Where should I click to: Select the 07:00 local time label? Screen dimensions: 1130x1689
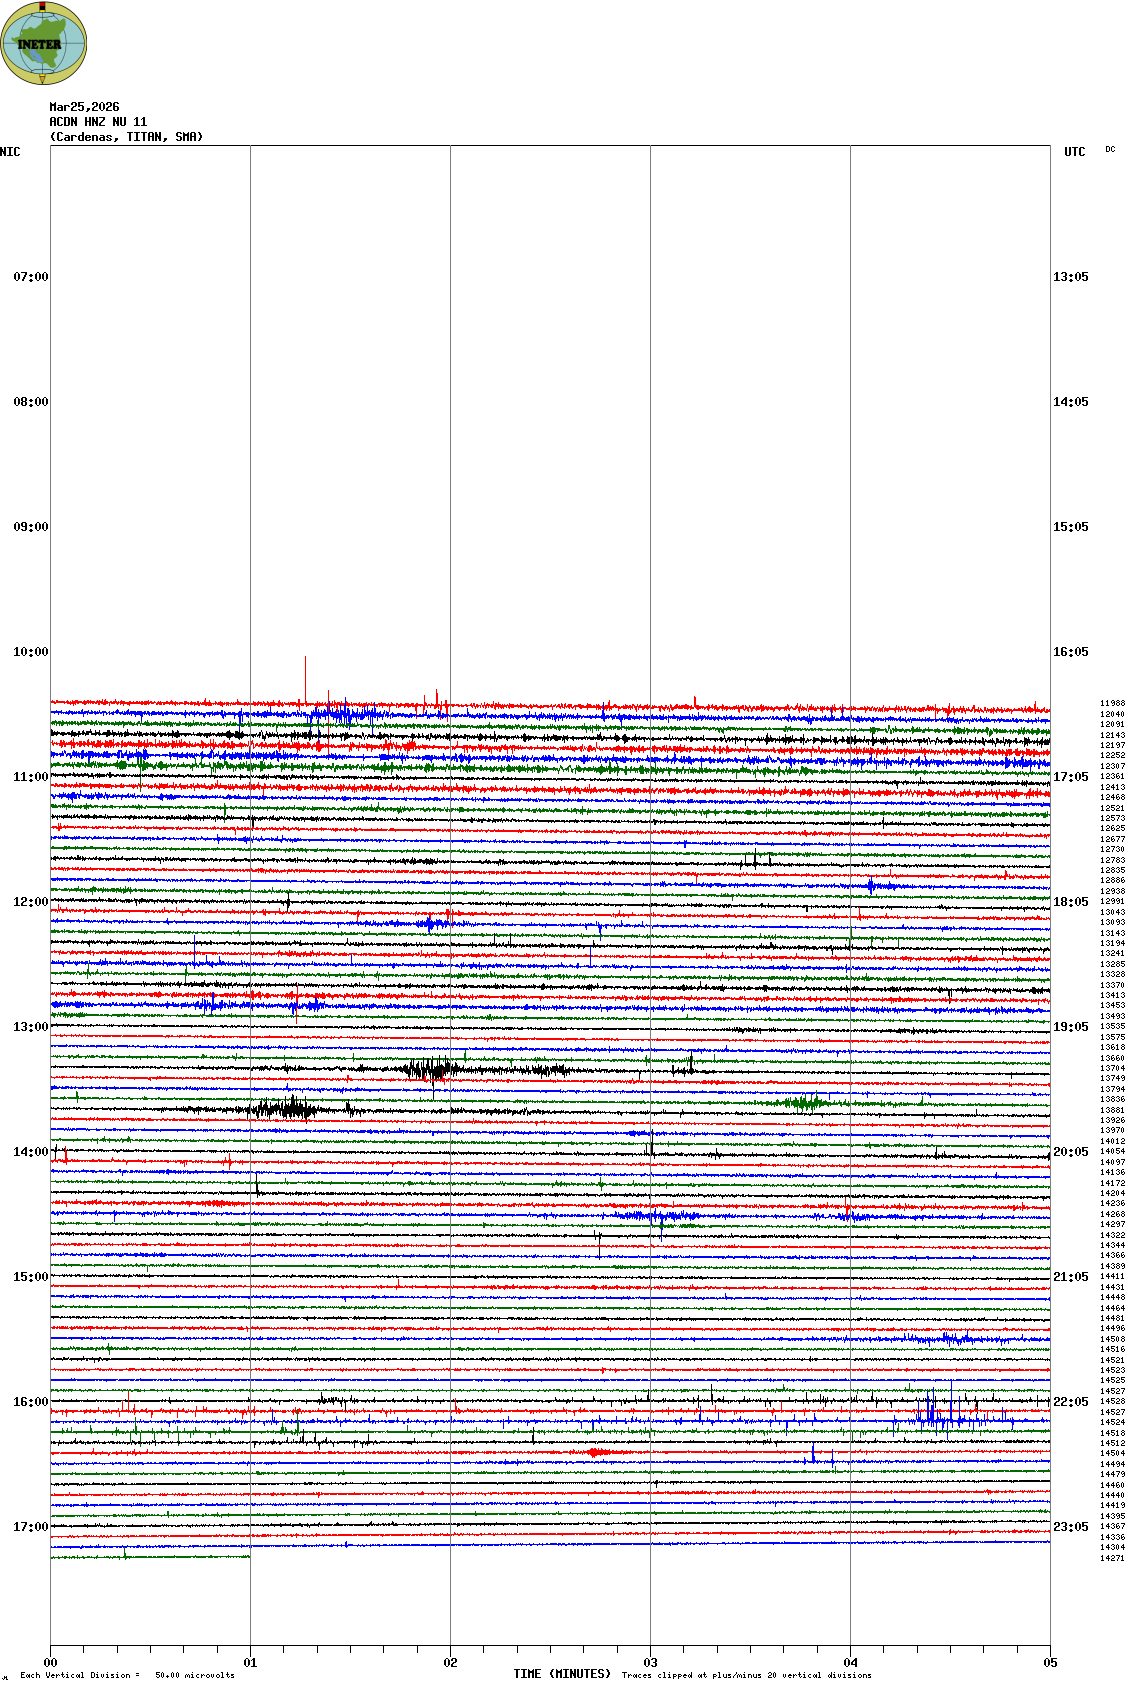click(x=30, y=277)
